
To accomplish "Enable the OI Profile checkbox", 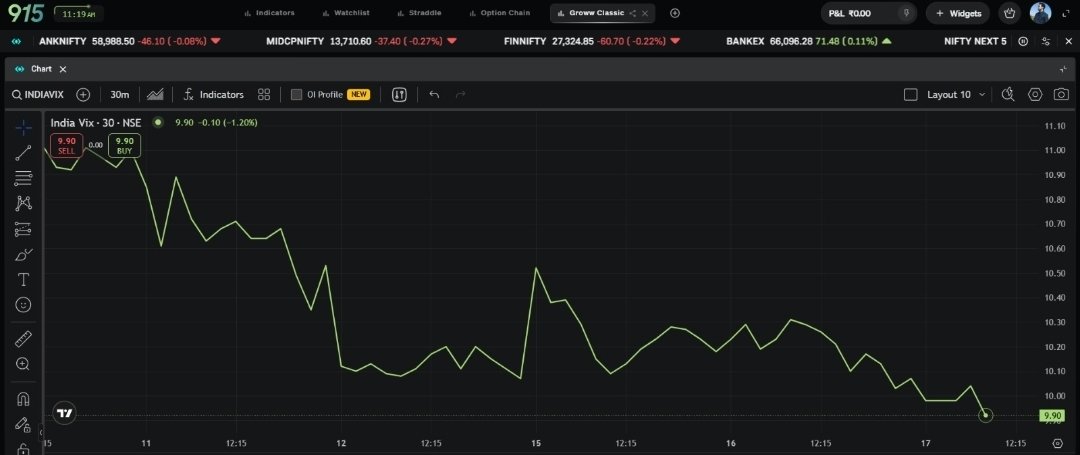I will click(296, 94).
